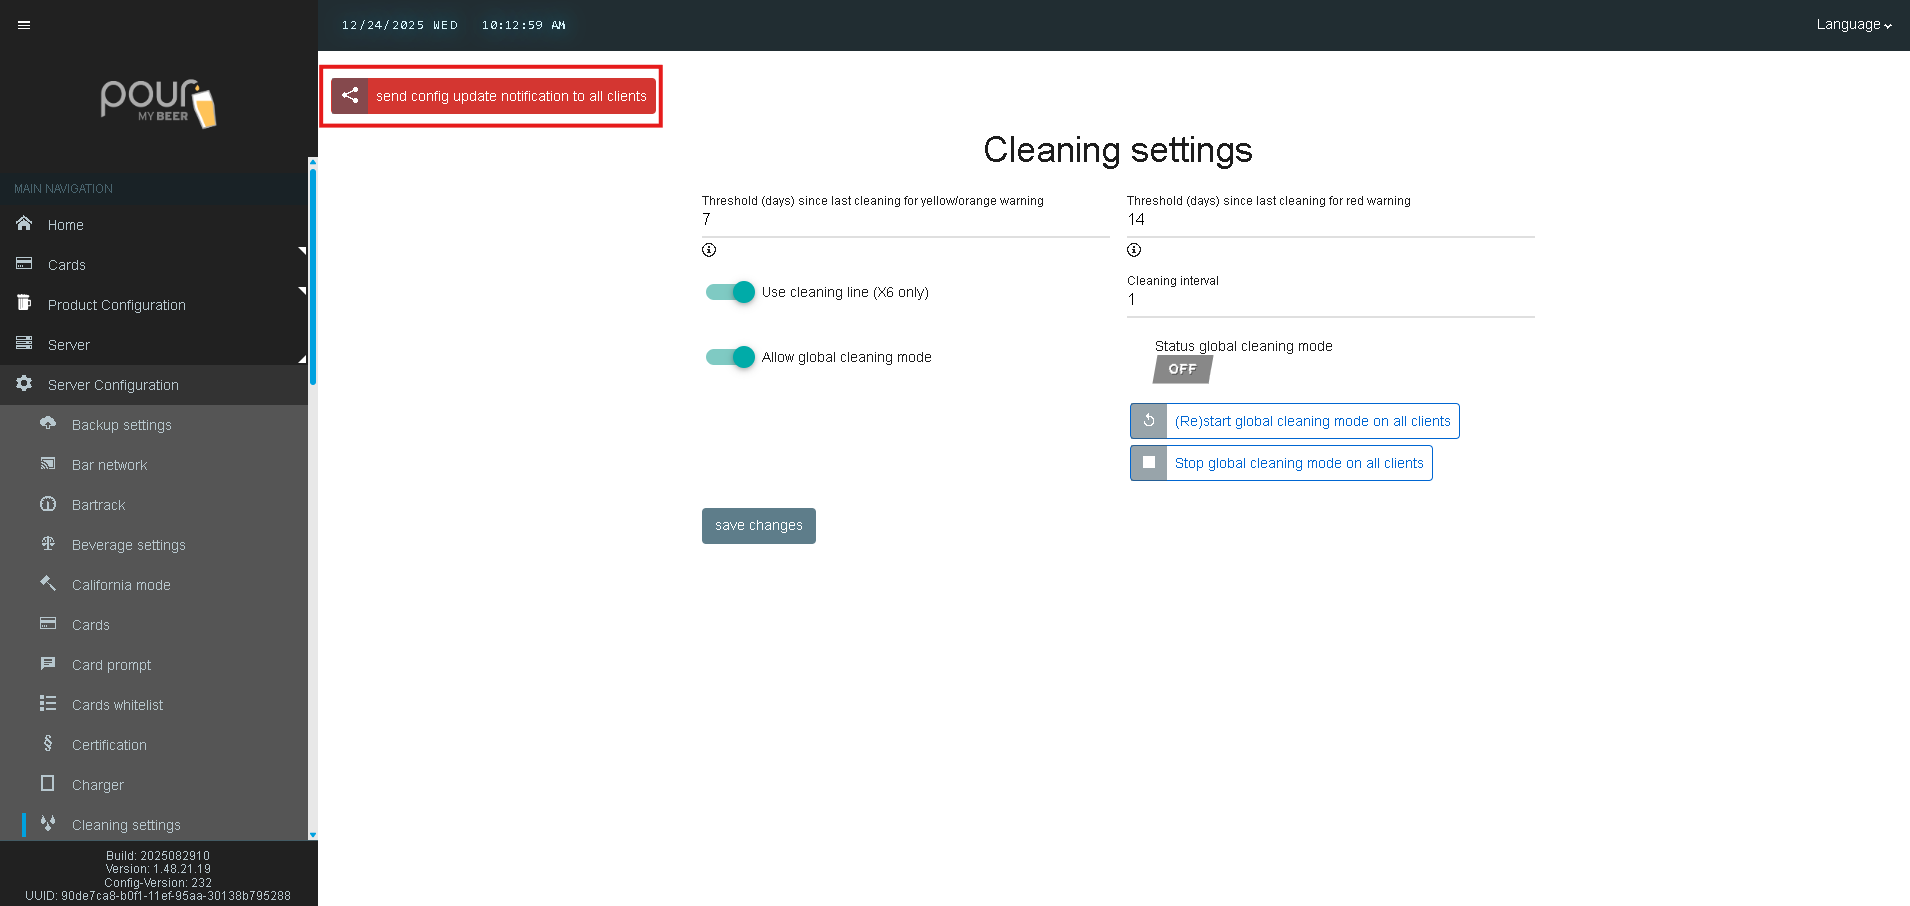
Task: Click the Certification section-sign icon
Action: pyautogui.click(x=48, y=744)
